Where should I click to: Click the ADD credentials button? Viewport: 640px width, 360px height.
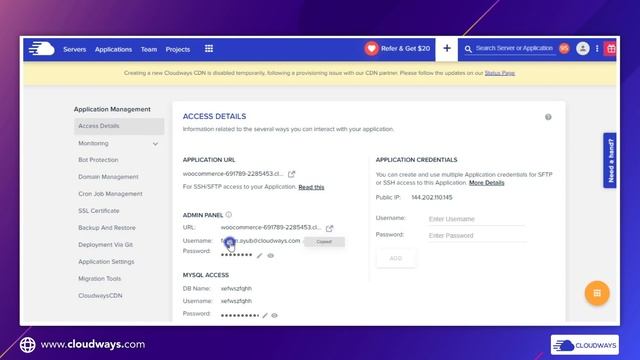coord(396,258)
